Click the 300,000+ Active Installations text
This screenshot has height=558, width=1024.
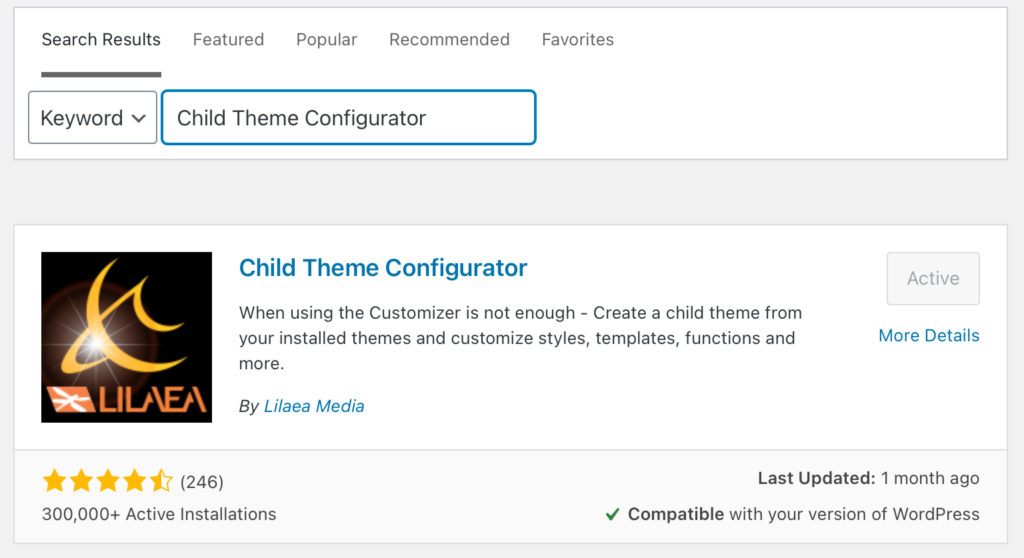pyautogui.click(x=159, y=514)
